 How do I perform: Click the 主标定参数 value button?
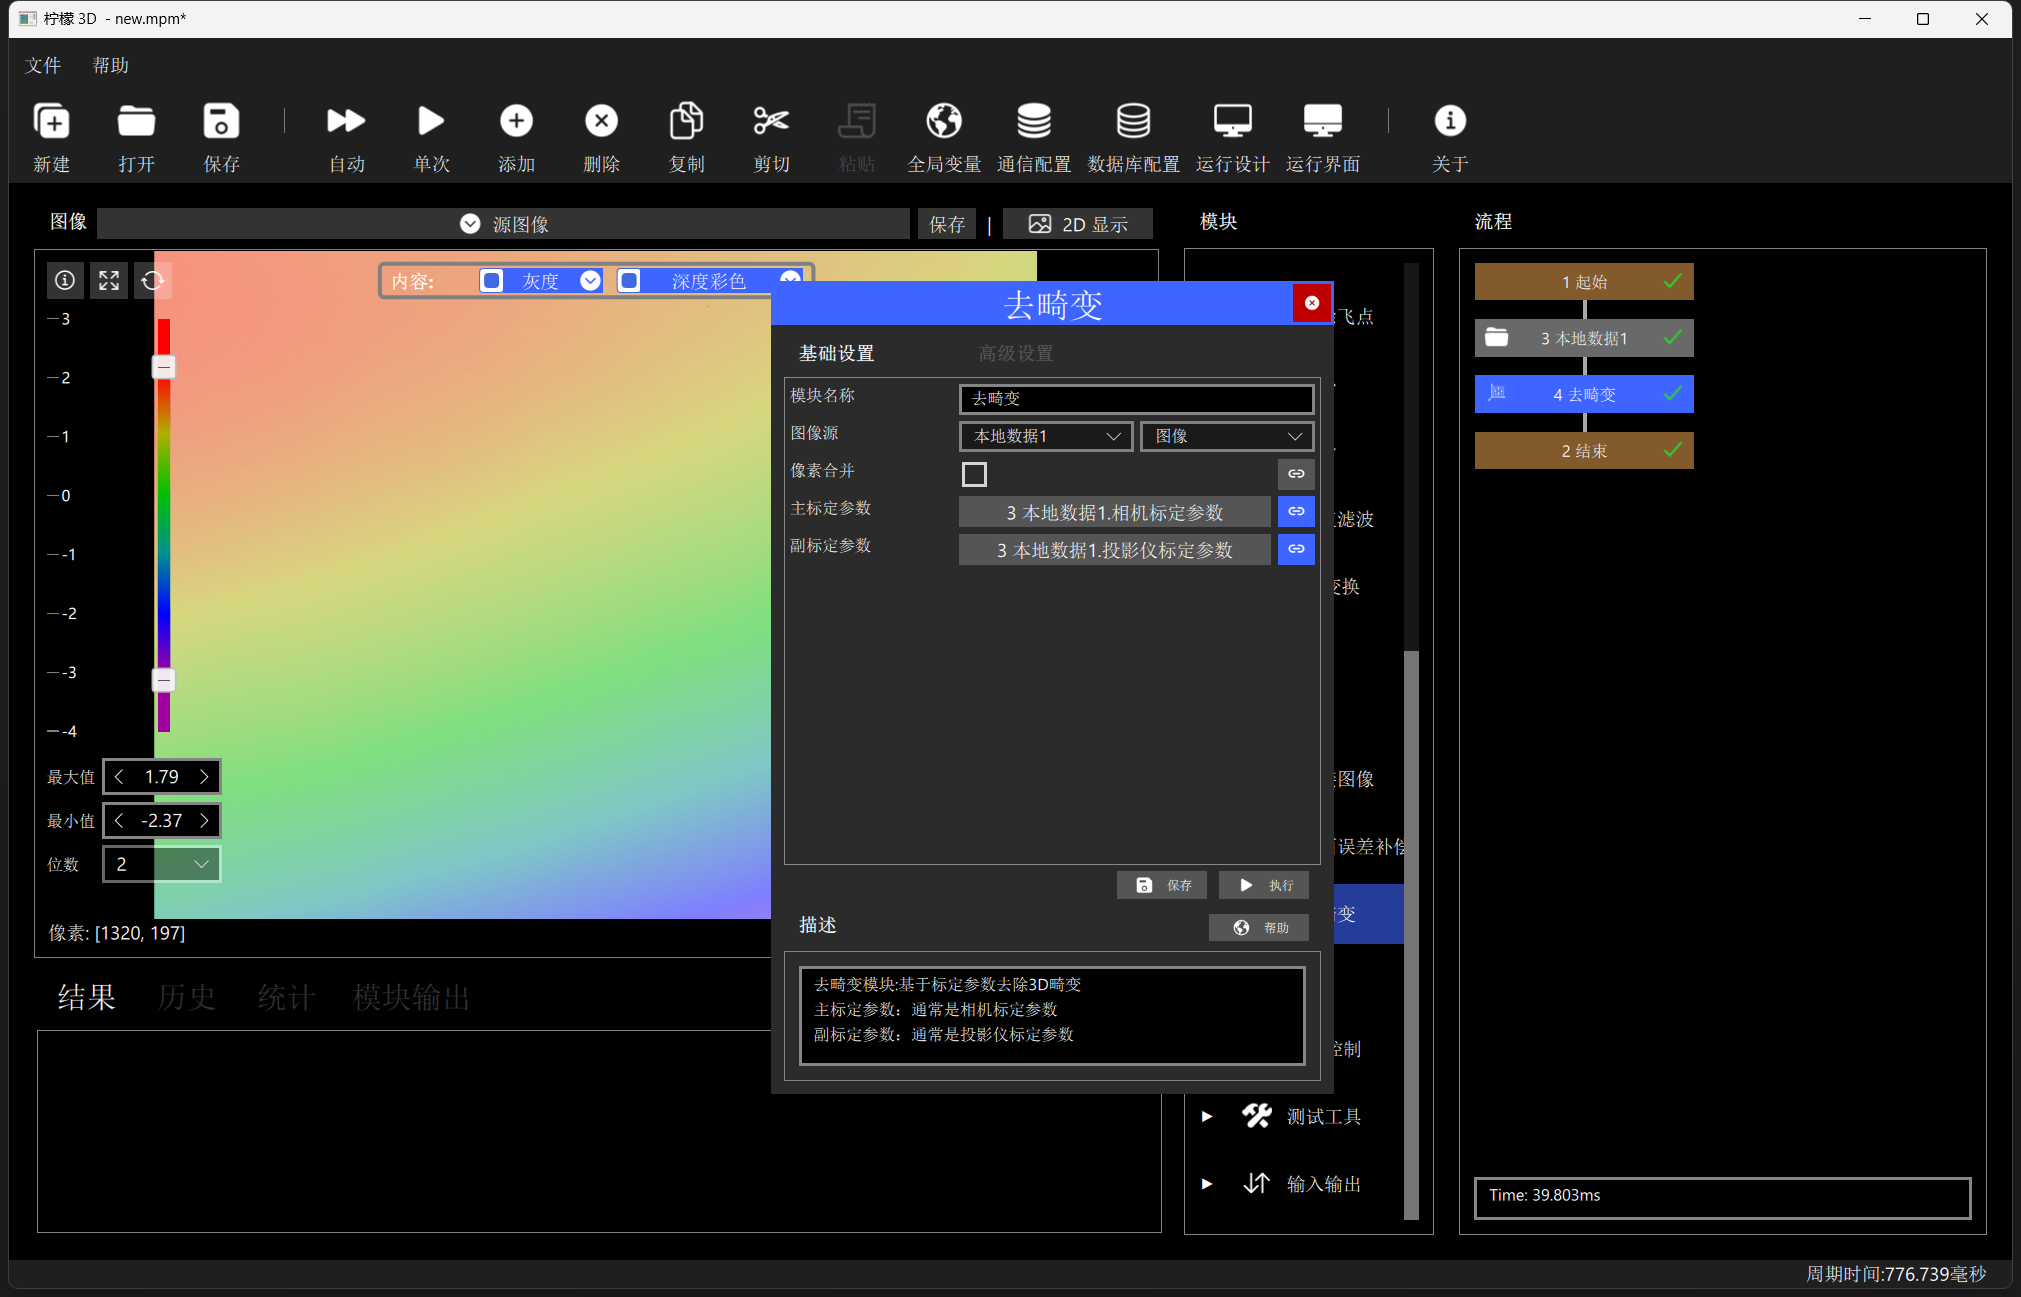point(1115,512)
